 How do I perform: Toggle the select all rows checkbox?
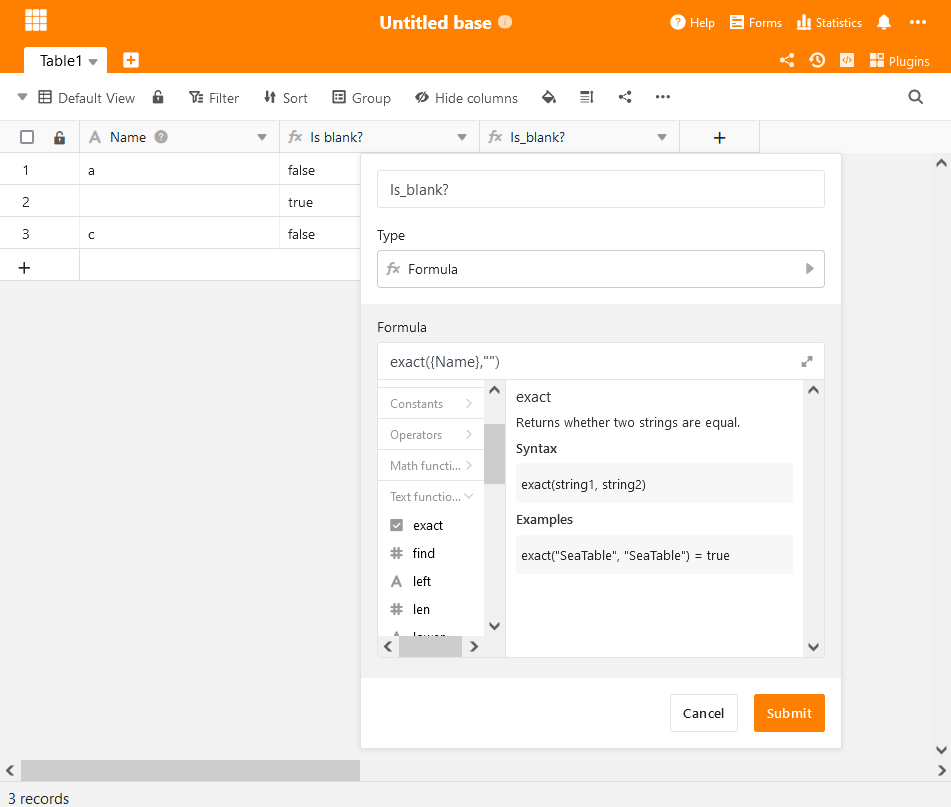[27, 137]
